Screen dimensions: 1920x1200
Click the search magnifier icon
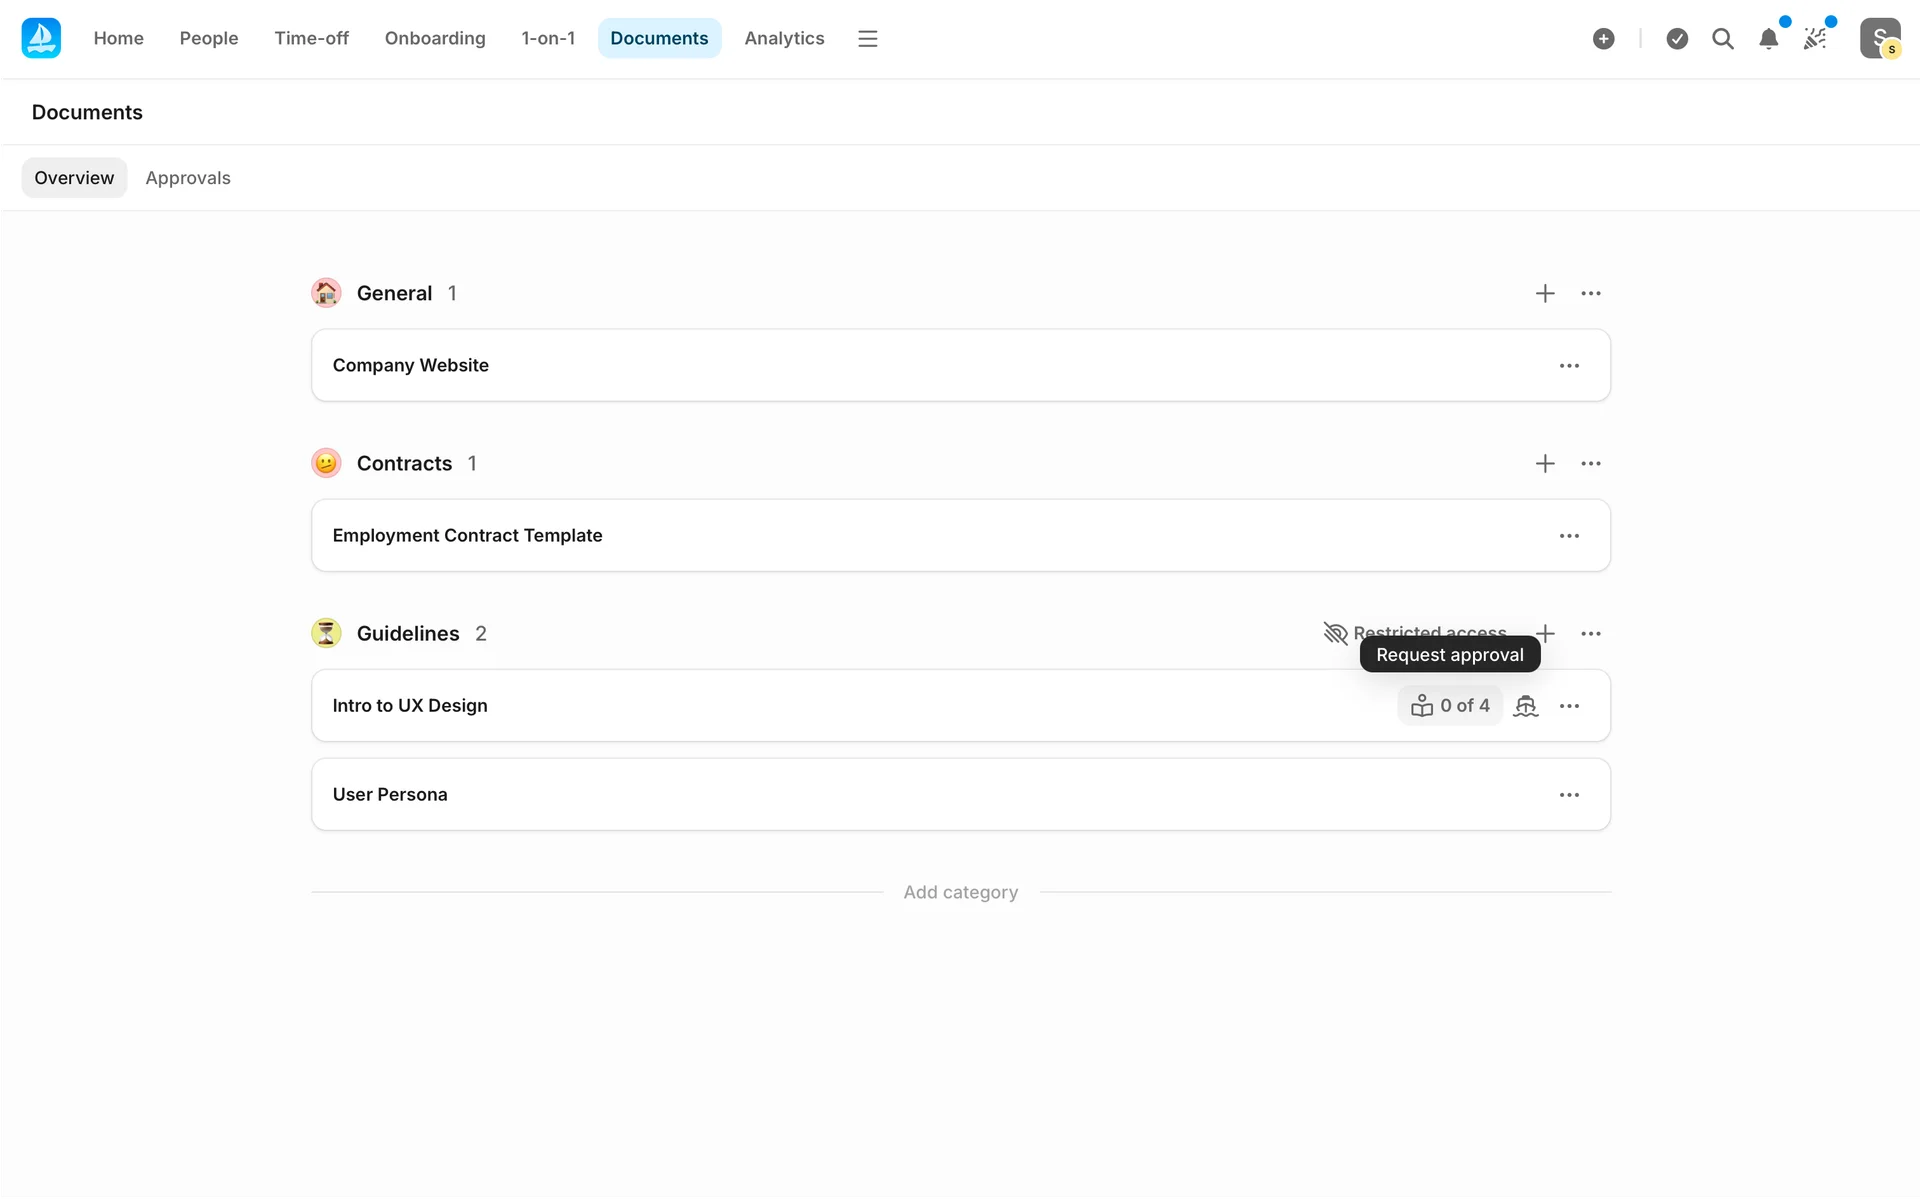pos(1722,39)
